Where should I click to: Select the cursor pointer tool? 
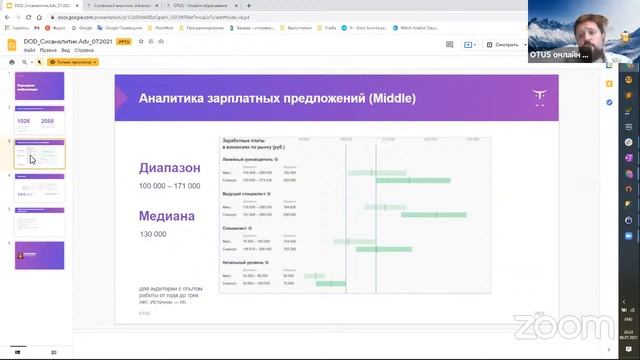tap(40, 62)
